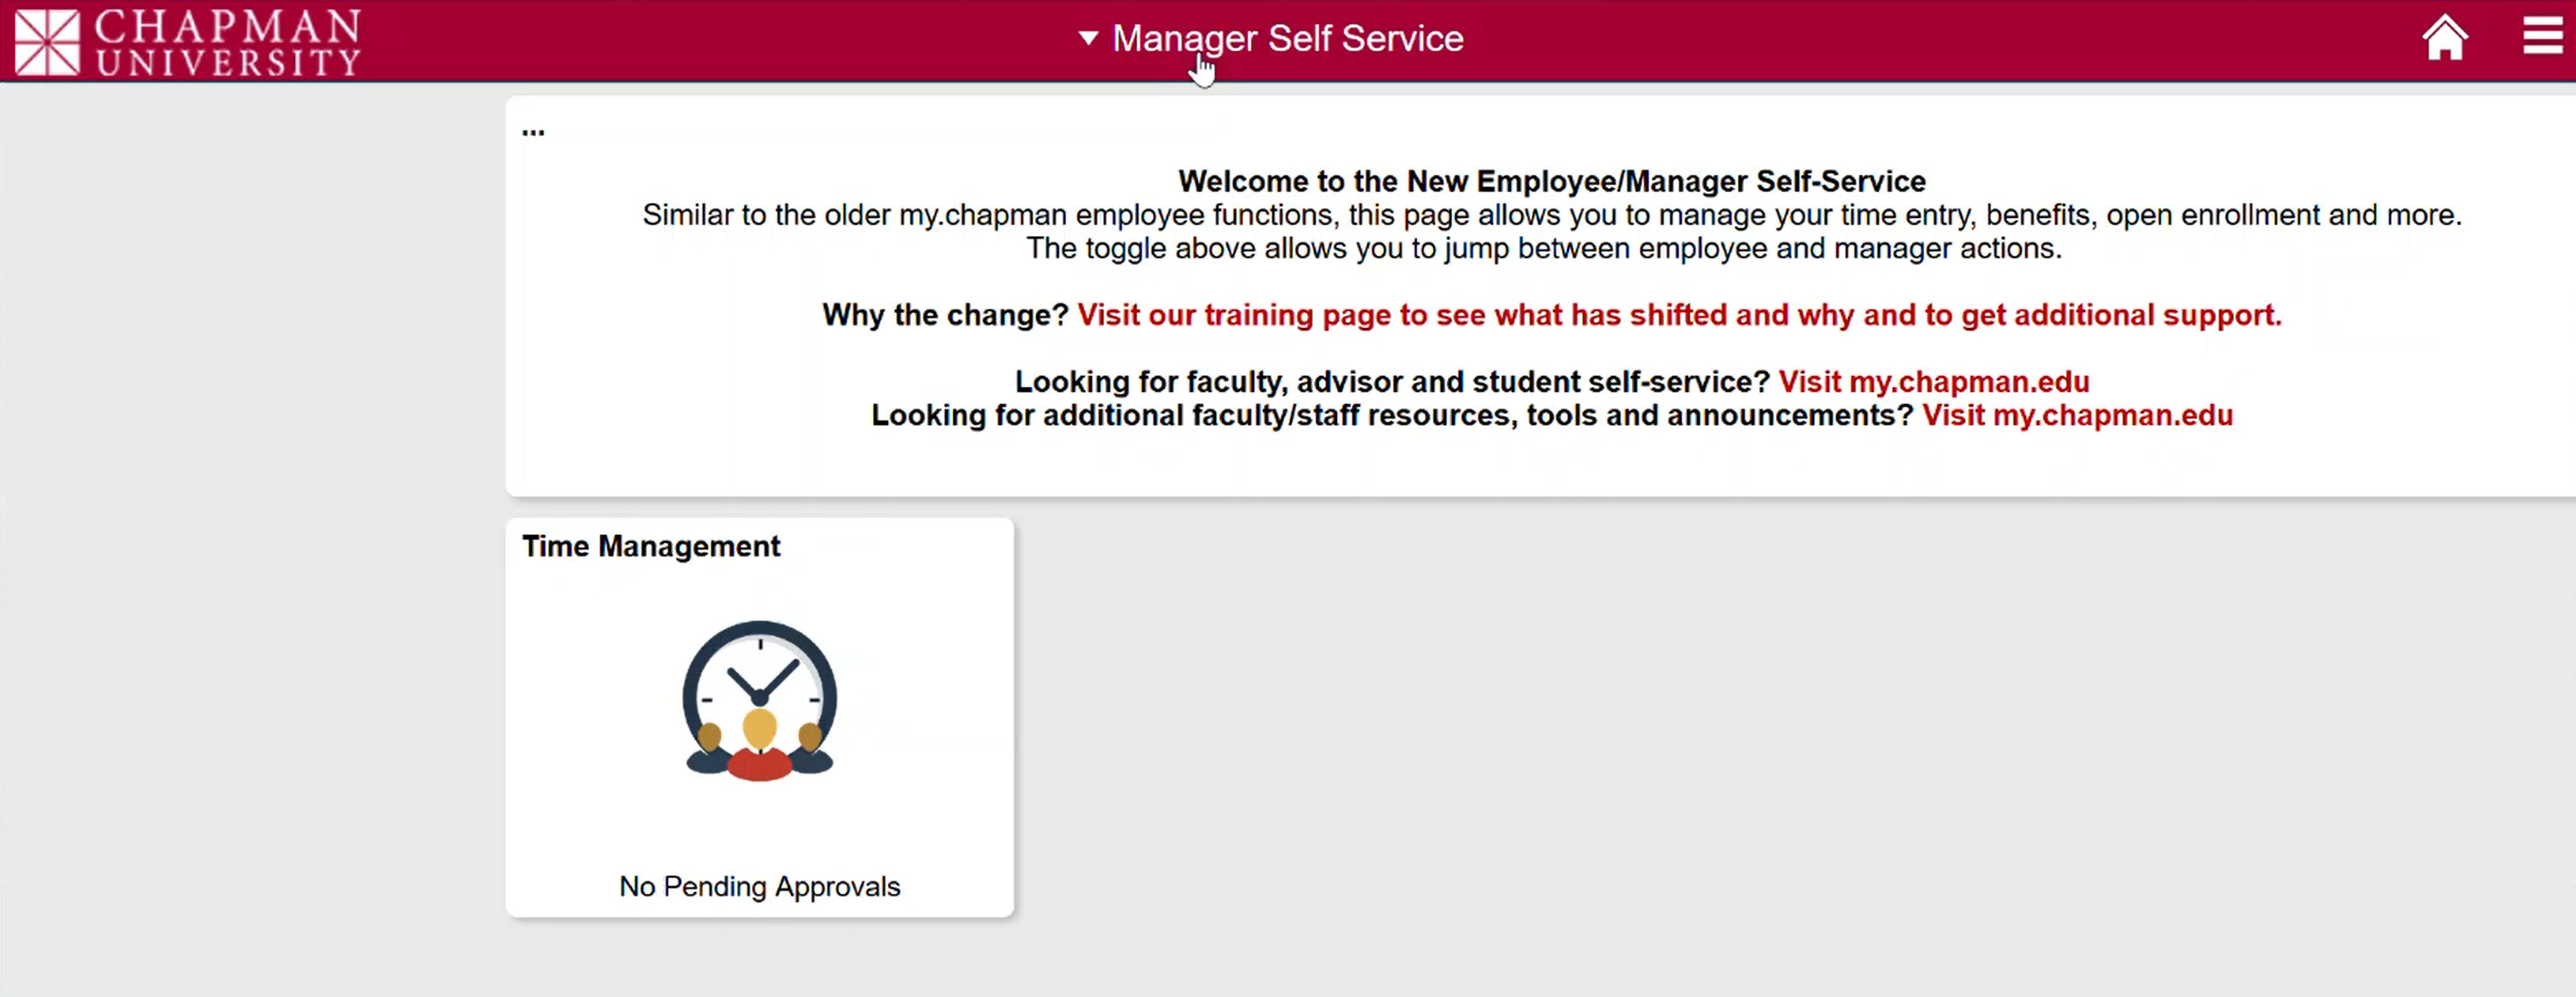
Task: Click the Manager Self Service title
Action: (x=1287, y=39)
